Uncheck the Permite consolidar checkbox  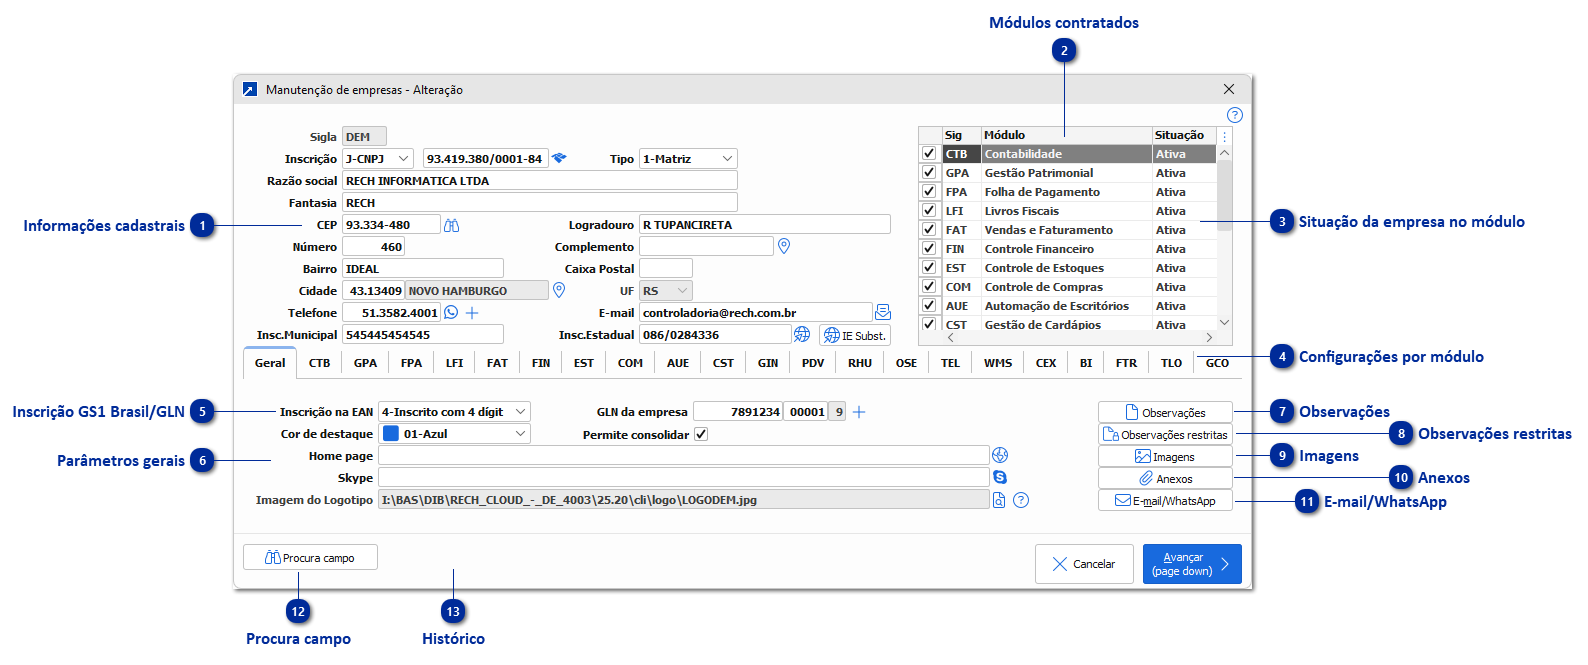(701, 434)
